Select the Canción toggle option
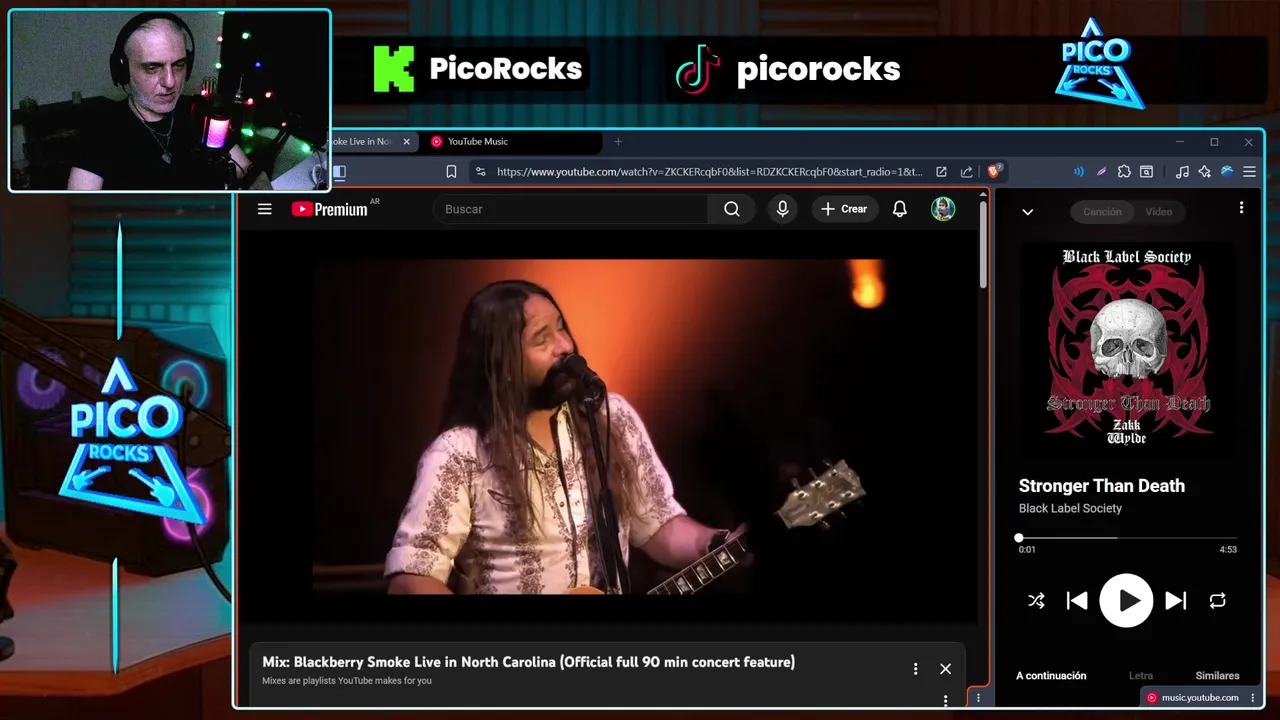The height and width of the screenshot is (720, 1280). tap(1102, 211)
